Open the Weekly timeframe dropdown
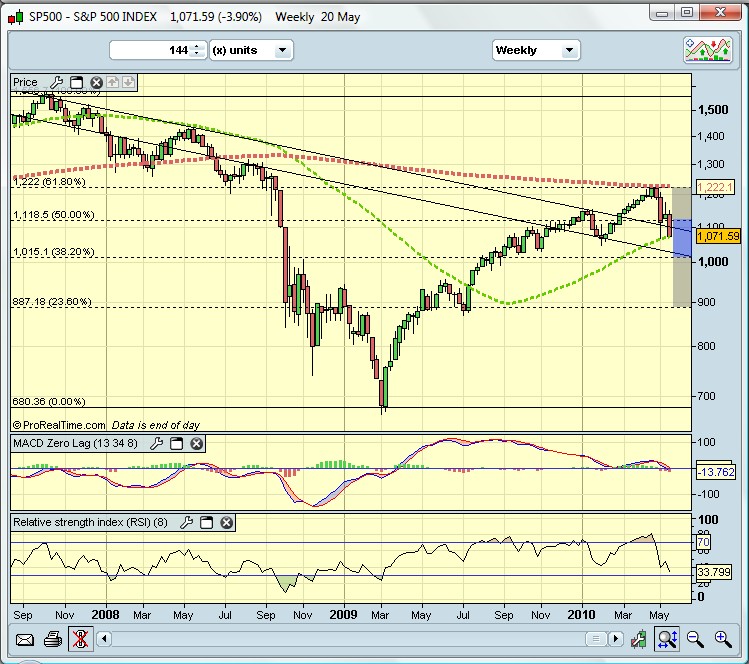 (x=536, y=50)
